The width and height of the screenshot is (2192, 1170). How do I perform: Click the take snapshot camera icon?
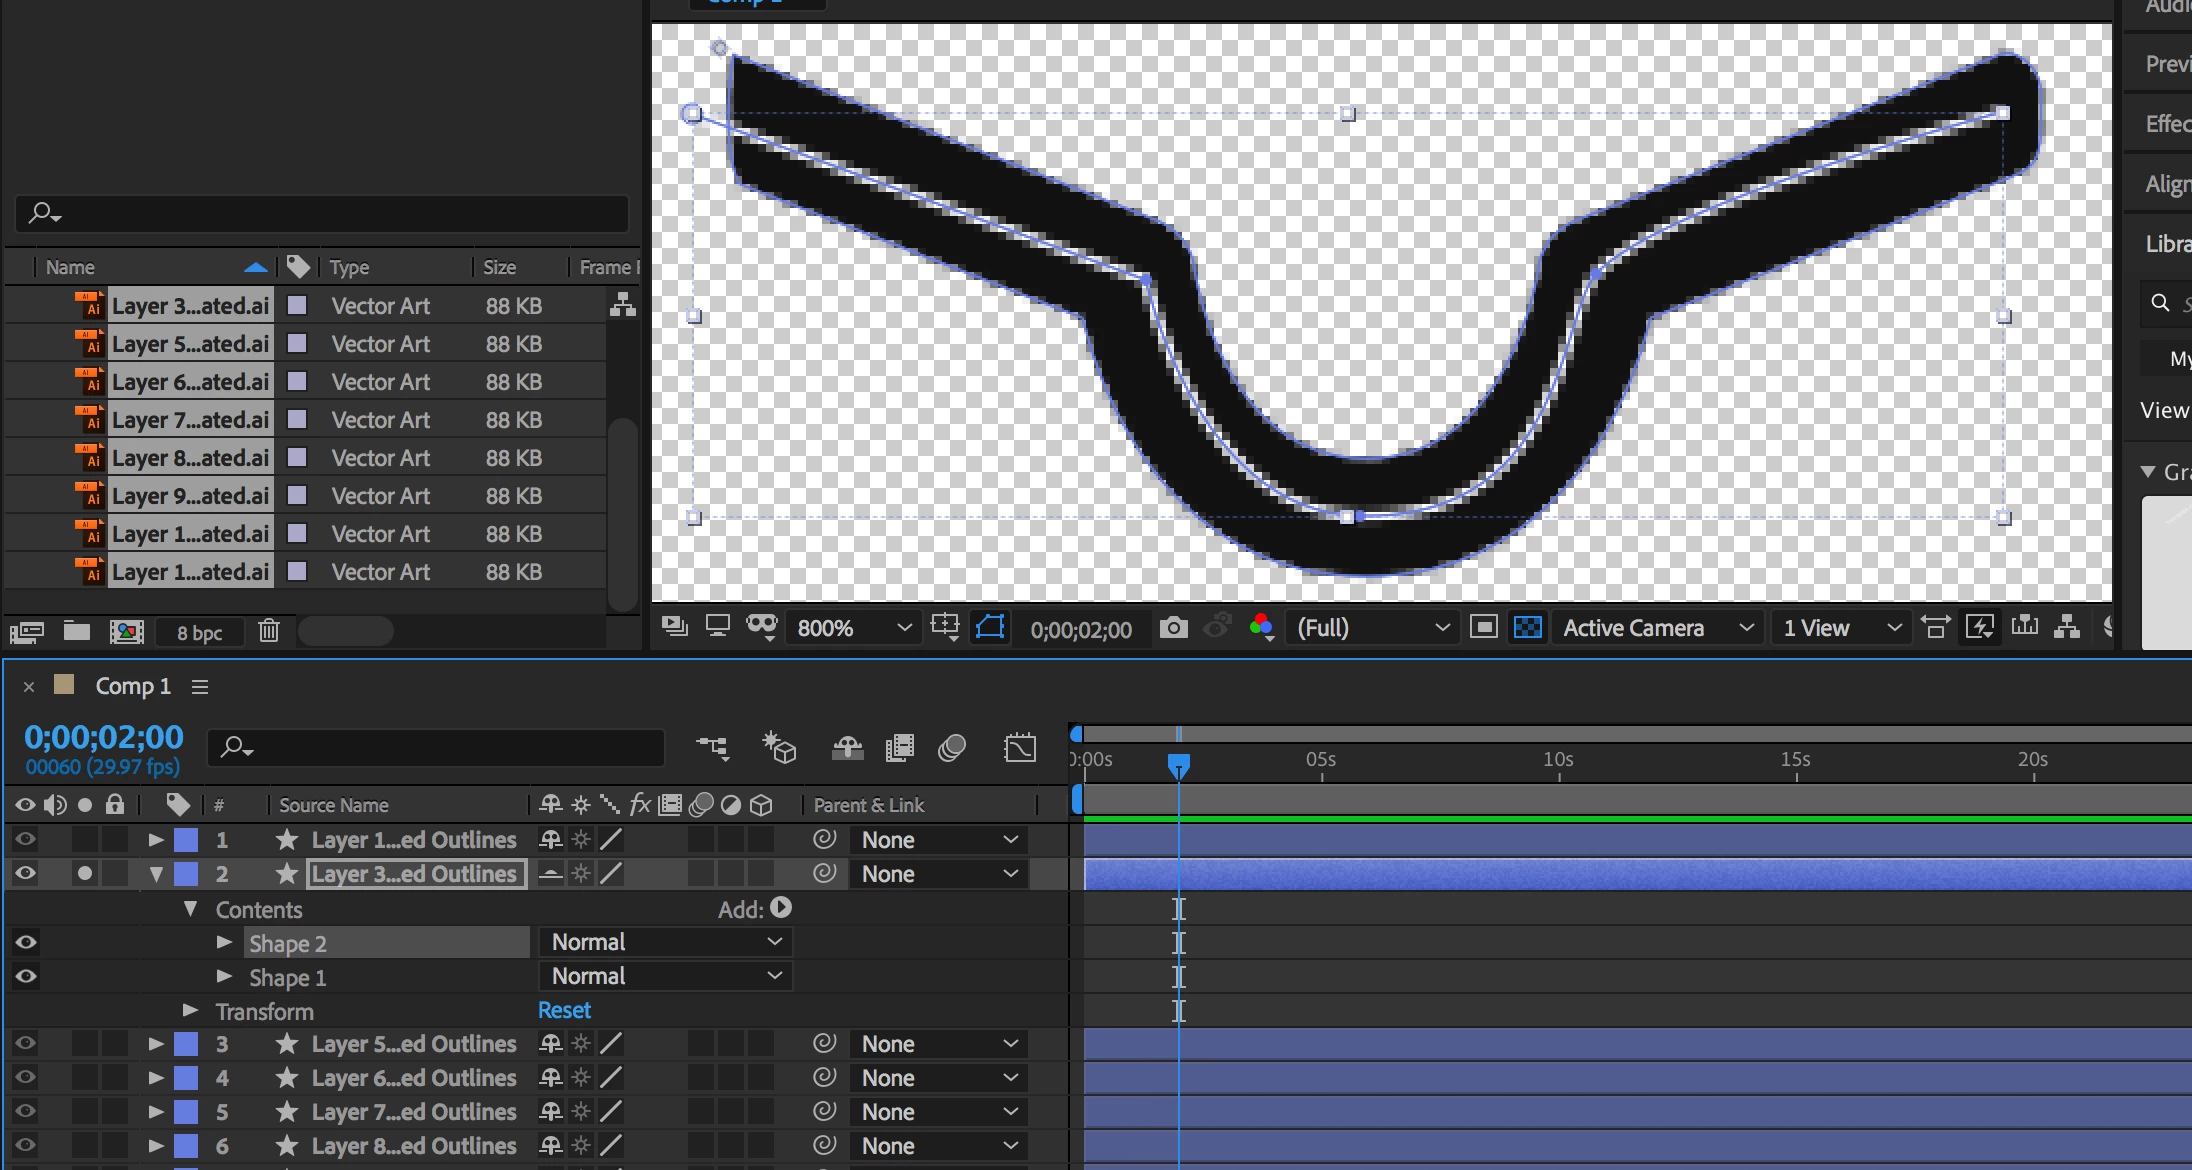pos(1173,628)
